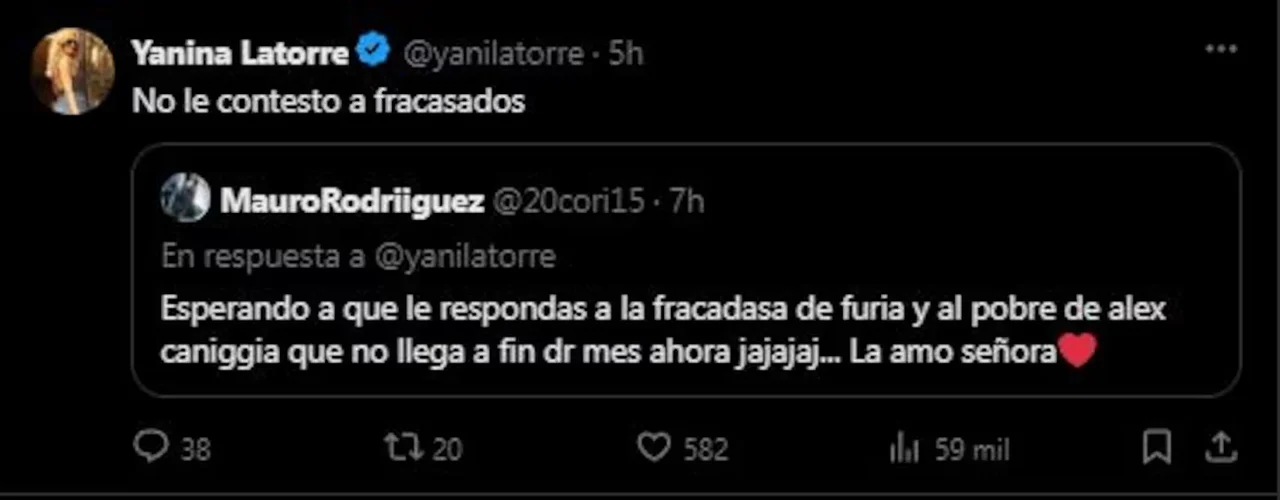Viewport: 1280px width, 500px height.
Task: Open the quoted tweet text about furia
Action: (x=663, y=330)
